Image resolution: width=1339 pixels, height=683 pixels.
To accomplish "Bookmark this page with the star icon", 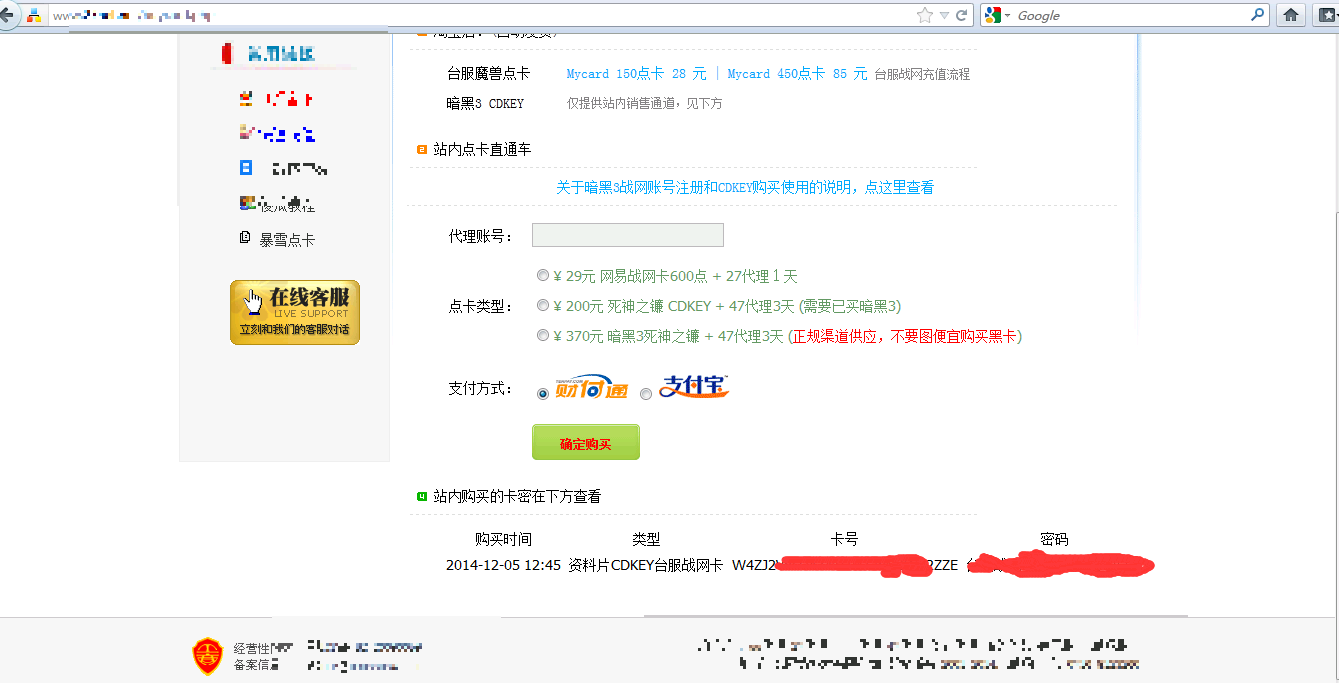I will coord(925,15).
